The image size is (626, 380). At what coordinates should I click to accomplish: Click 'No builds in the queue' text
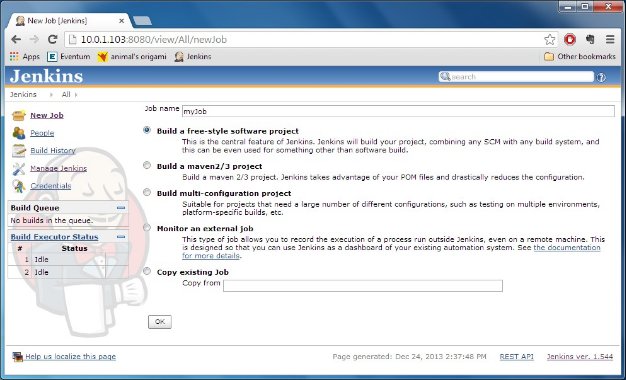point(52,220)
